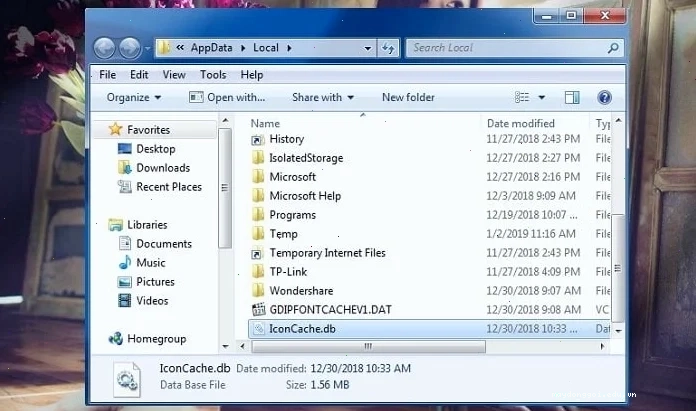Open the address bar history dropdown
This screenshot has width=696, height=411.
click(x=368, y=48)
